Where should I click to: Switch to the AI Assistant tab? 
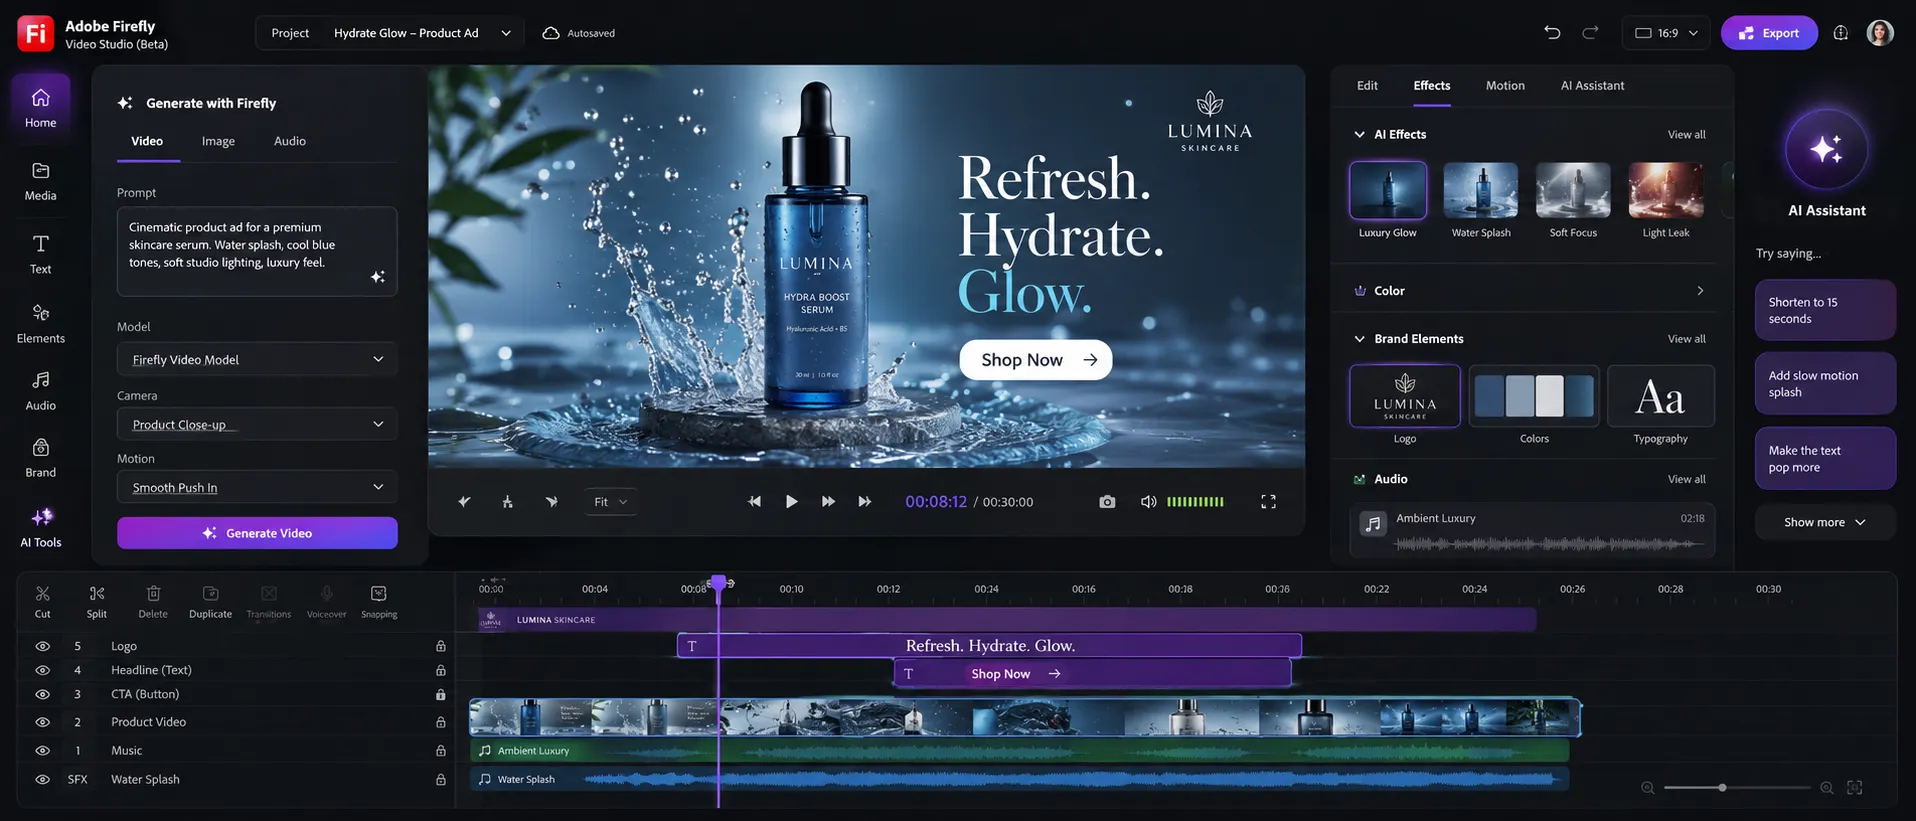[1592, 86]
